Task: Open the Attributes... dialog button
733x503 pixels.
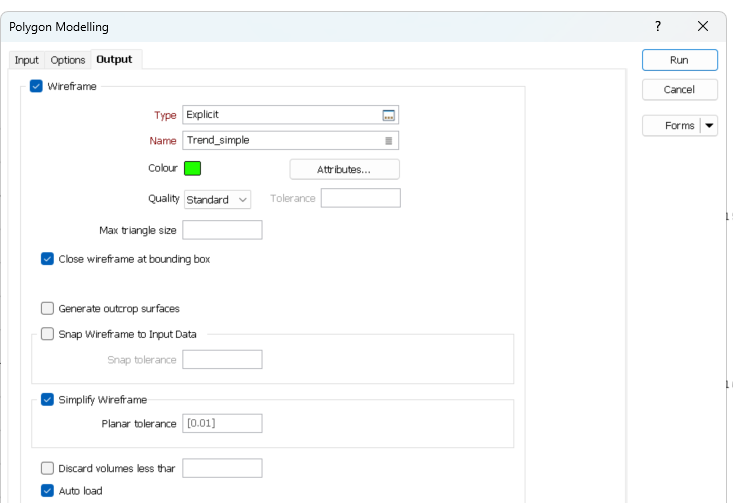Action: (344, 169)
